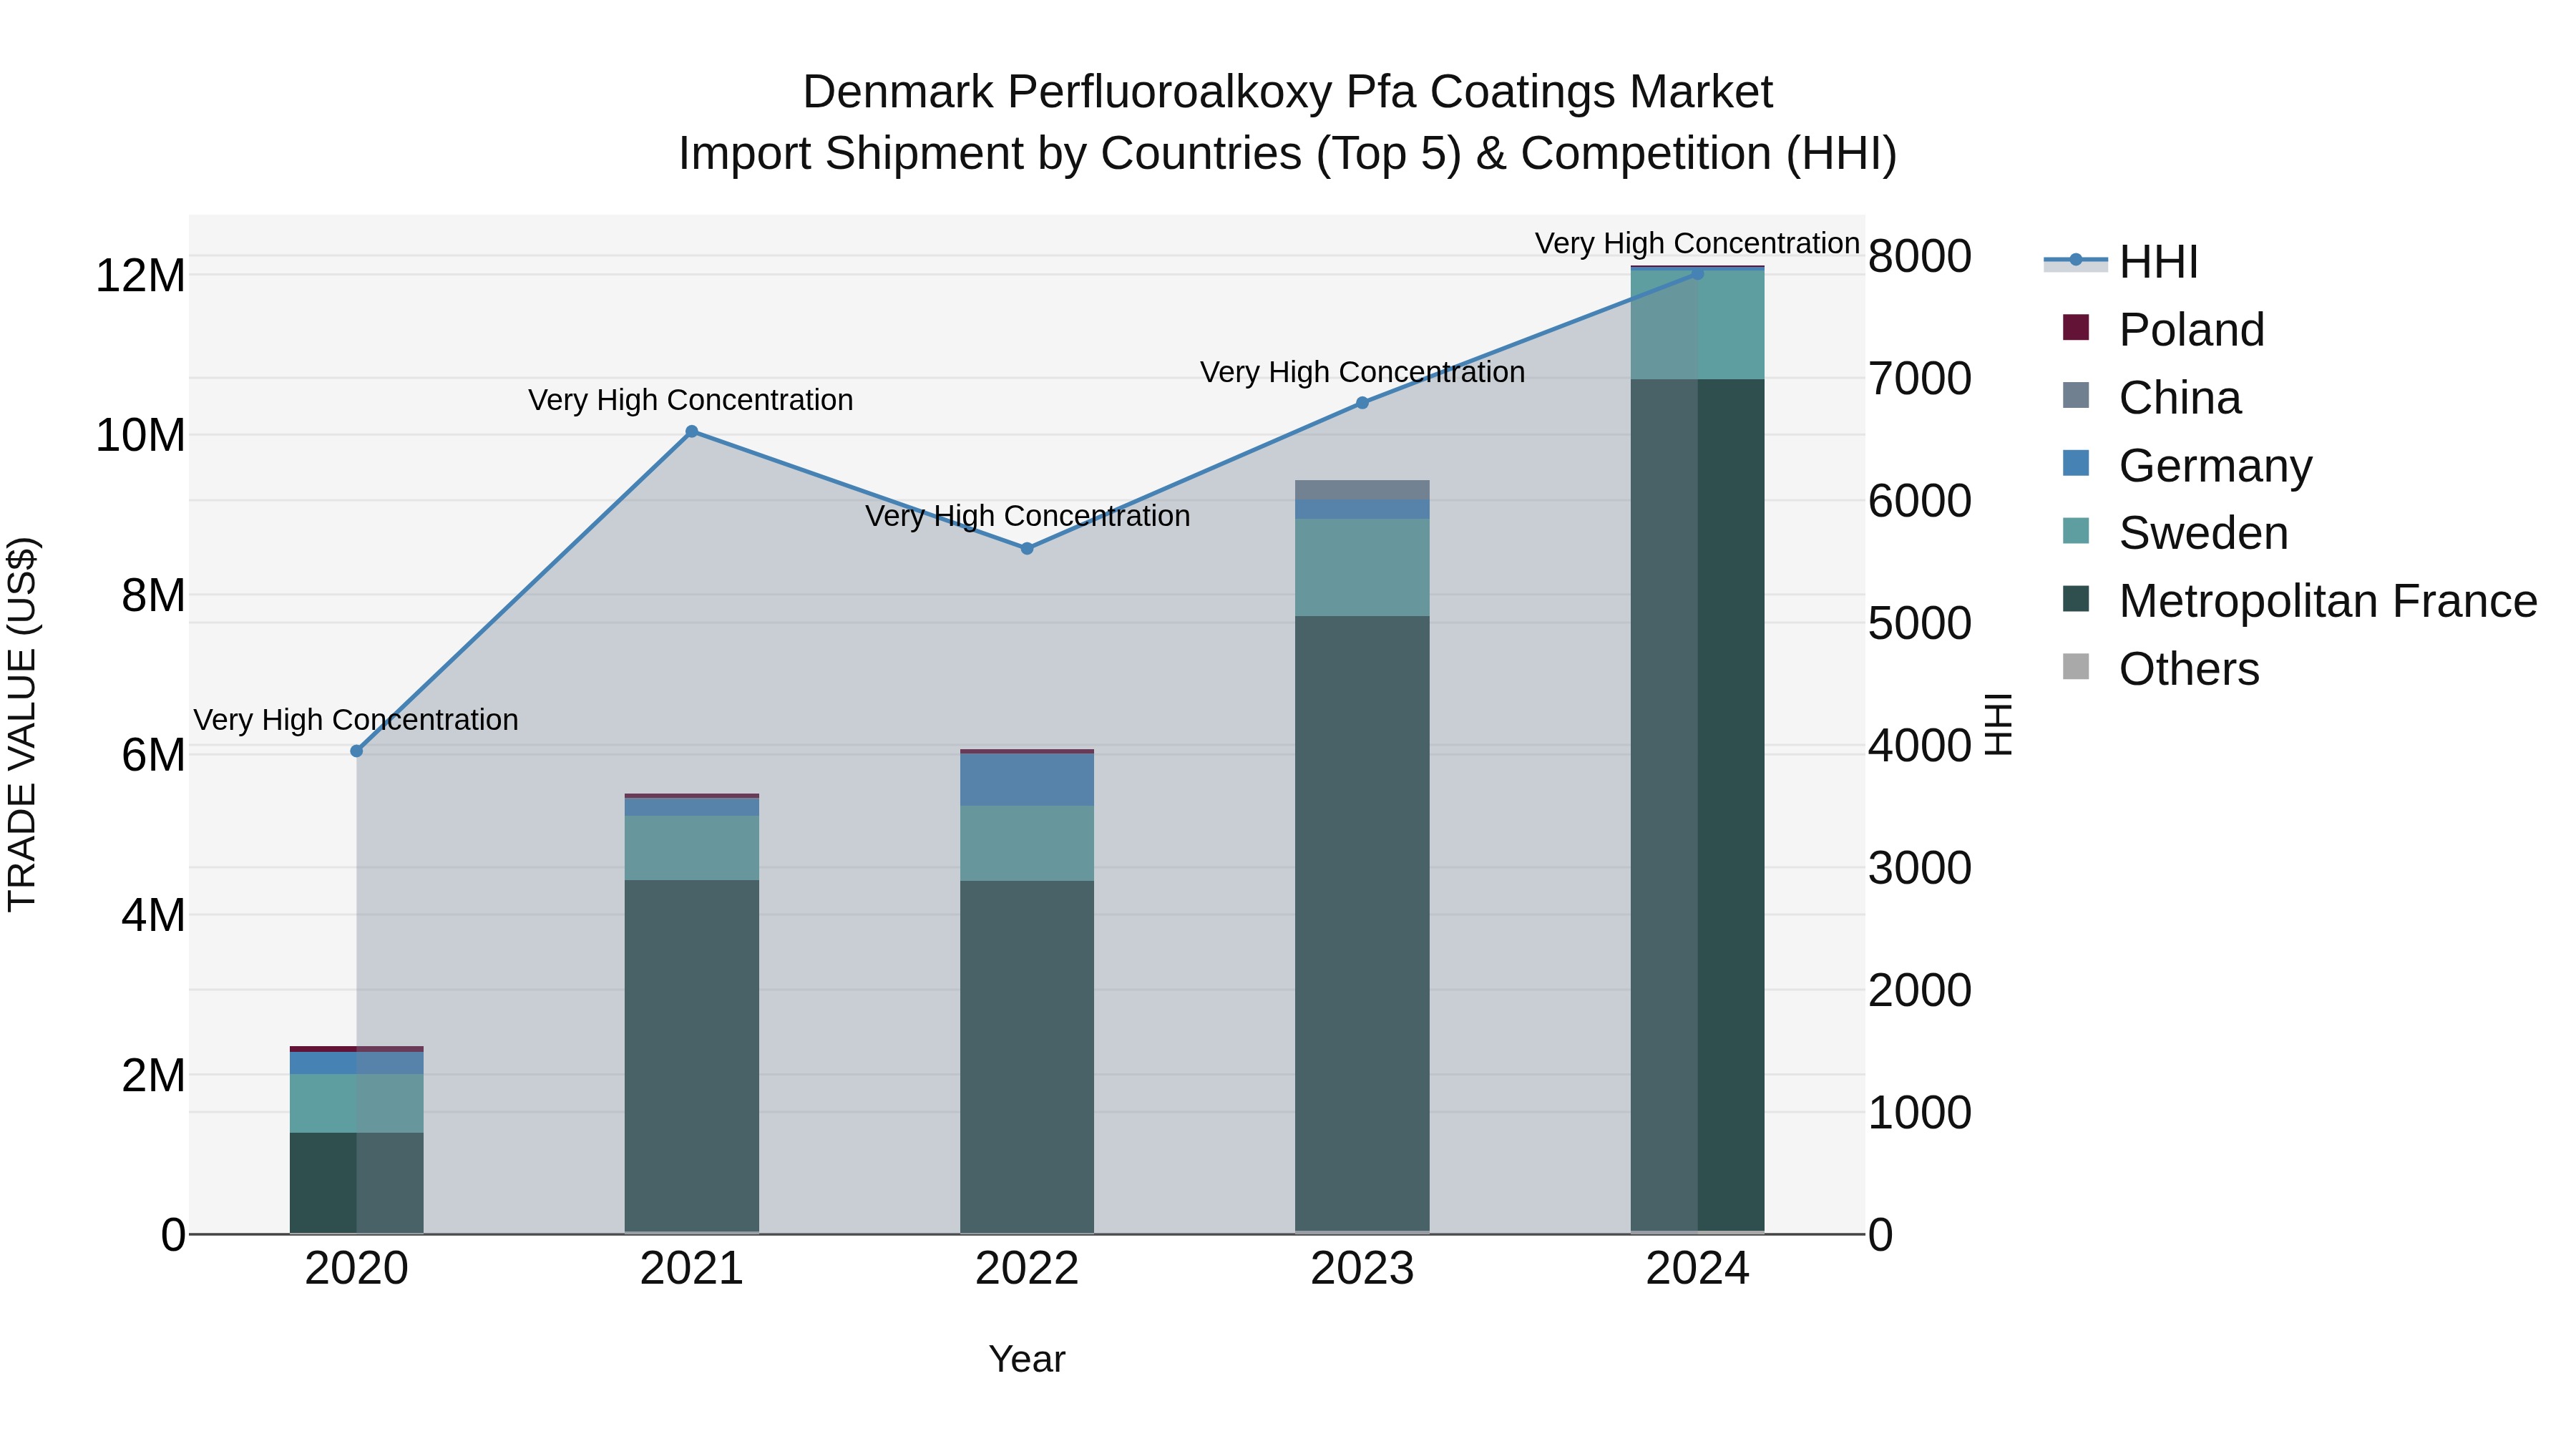Click the HHI line marker icon in legend
This screenshot has height=1449, width=2576.
click(2076, 260)
